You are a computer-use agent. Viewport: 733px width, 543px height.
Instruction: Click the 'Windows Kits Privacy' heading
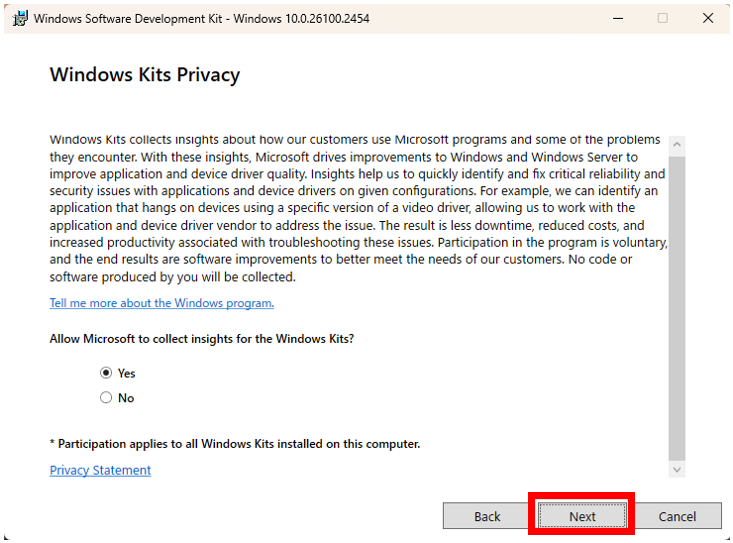(x=145, y=75)
